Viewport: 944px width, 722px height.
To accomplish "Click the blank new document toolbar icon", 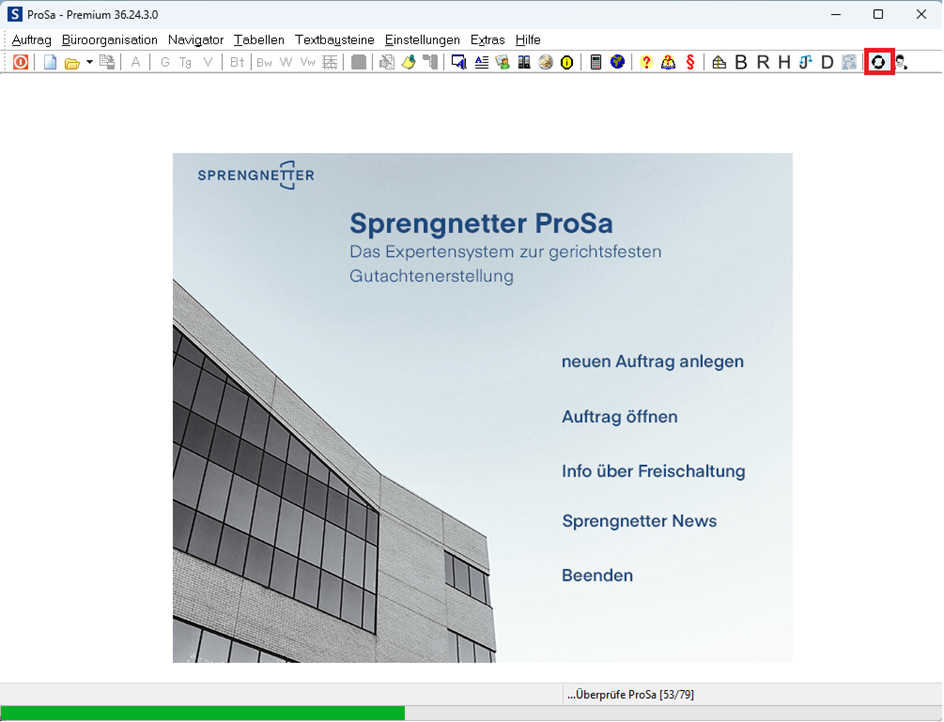I will pos(50,62).
